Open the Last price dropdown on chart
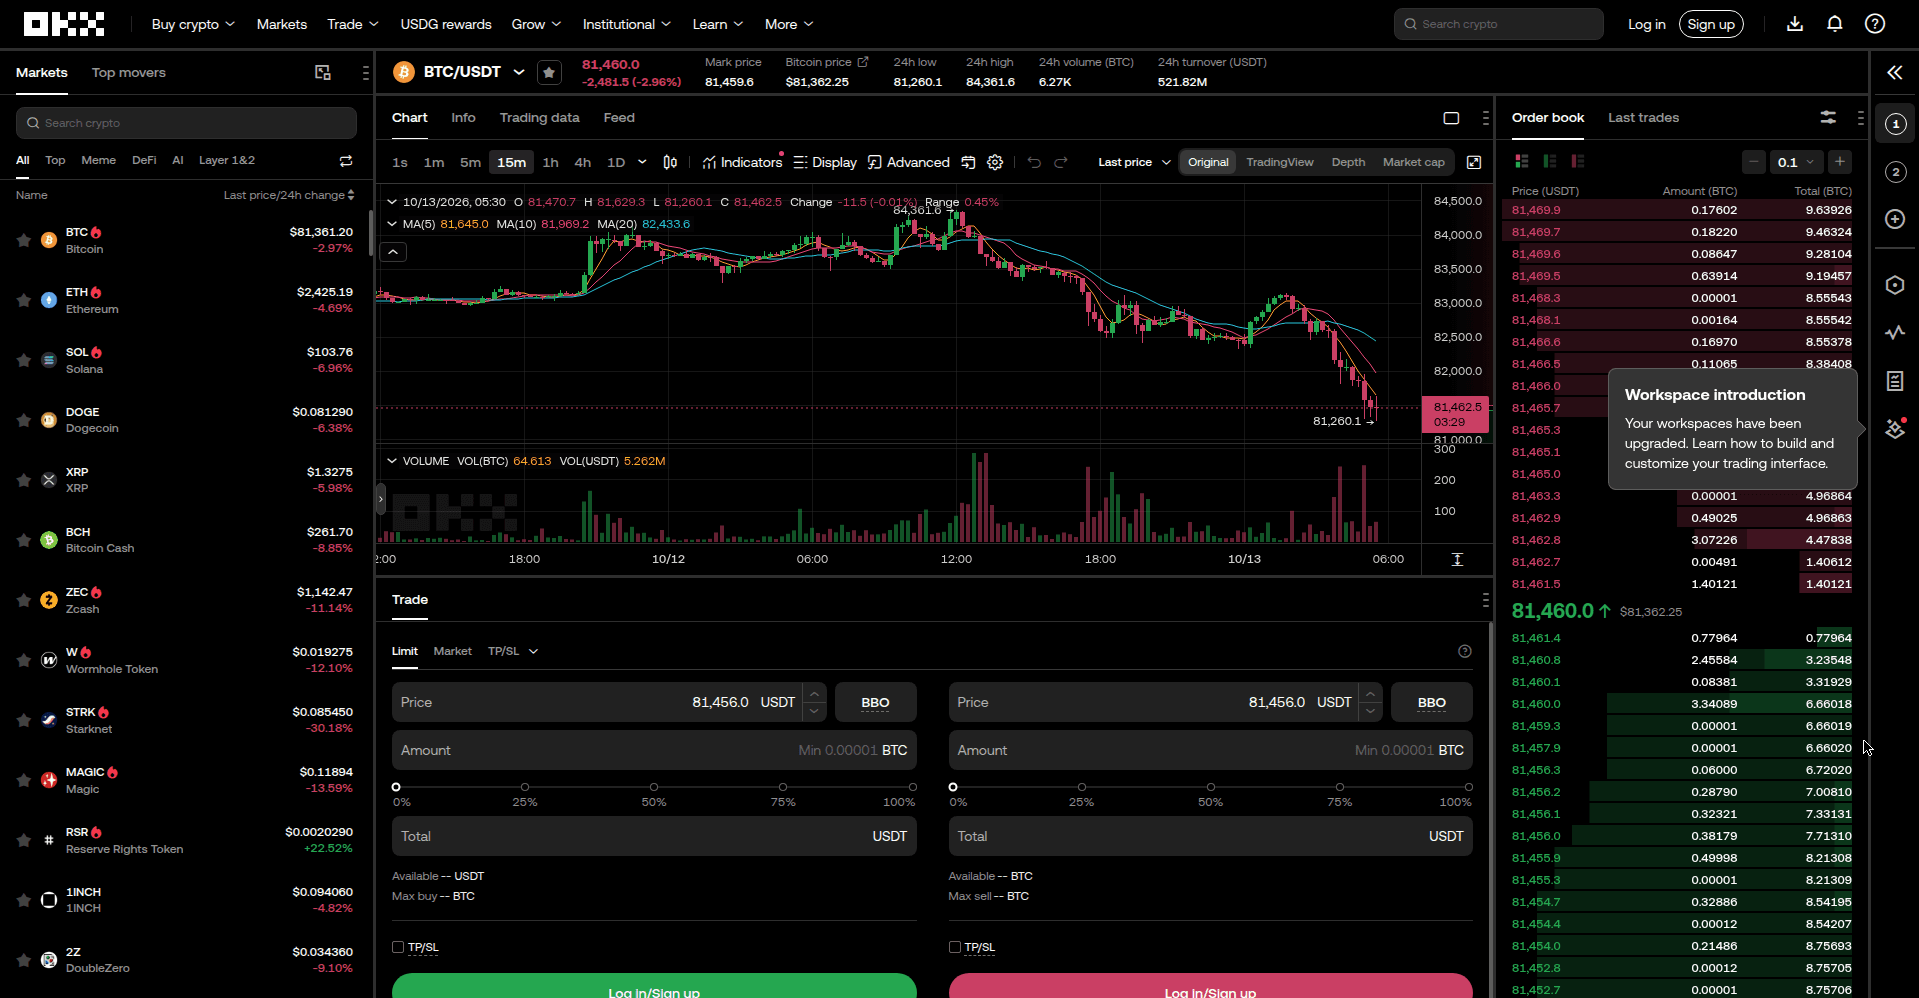 (x=1134, y=162)
